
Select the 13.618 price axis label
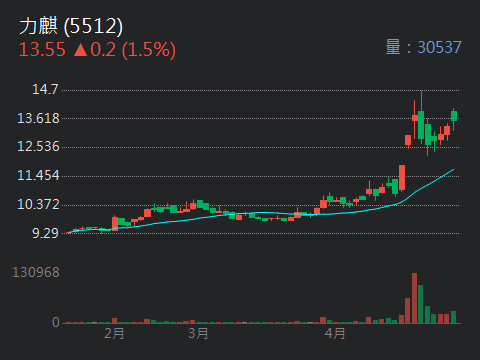tap(38, 118)
